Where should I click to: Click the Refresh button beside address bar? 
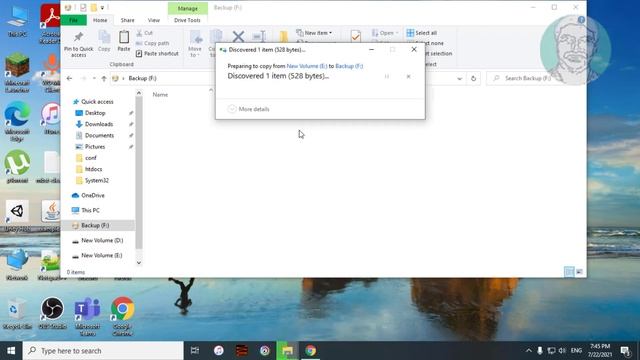(x=473, y=78)
